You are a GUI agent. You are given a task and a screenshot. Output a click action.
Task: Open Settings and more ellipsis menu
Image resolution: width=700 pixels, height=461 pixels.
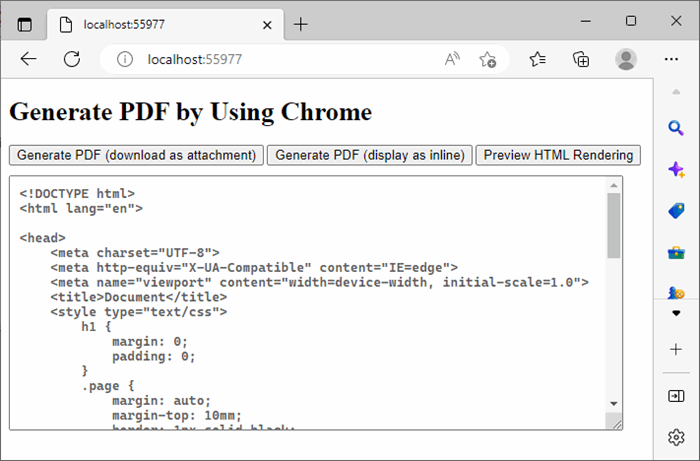tap(671, 59)
